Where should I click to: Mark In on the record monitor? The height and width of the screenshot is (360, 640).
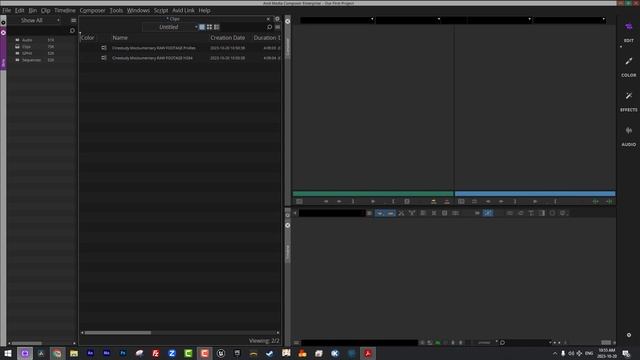pyautogui.click(x=515, y=201)
